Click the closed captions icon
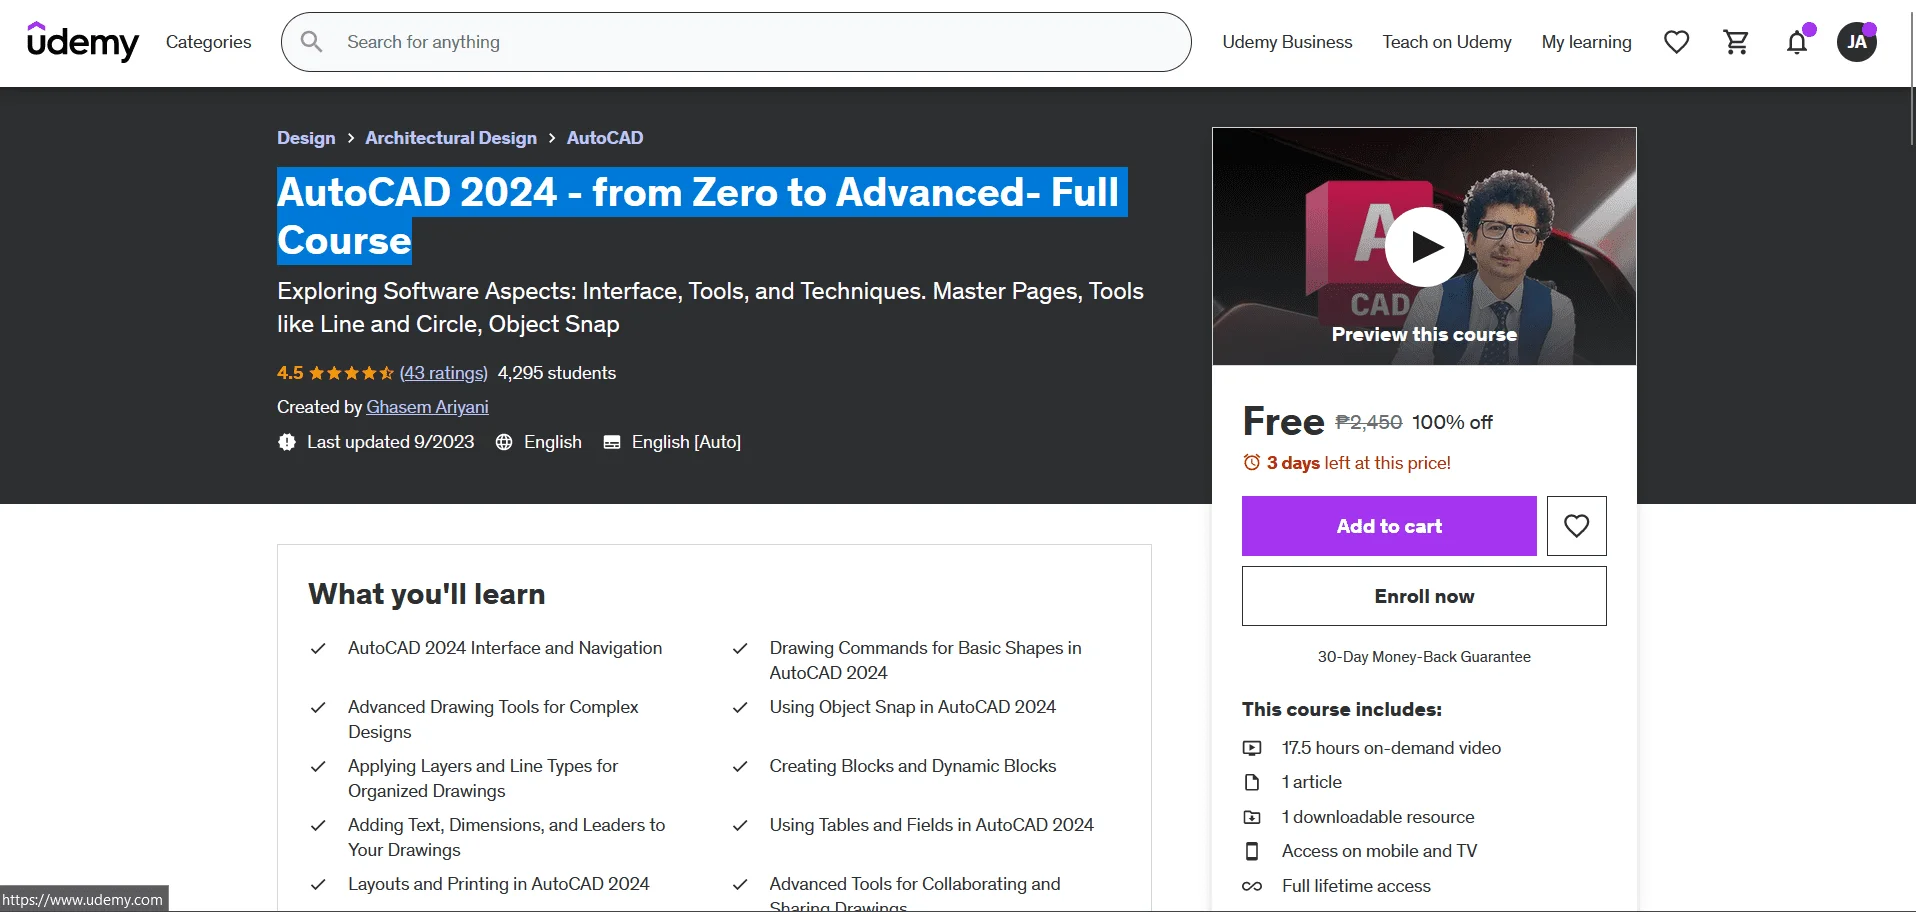Screen dimensions: 1916x912 tap(612, 442)
